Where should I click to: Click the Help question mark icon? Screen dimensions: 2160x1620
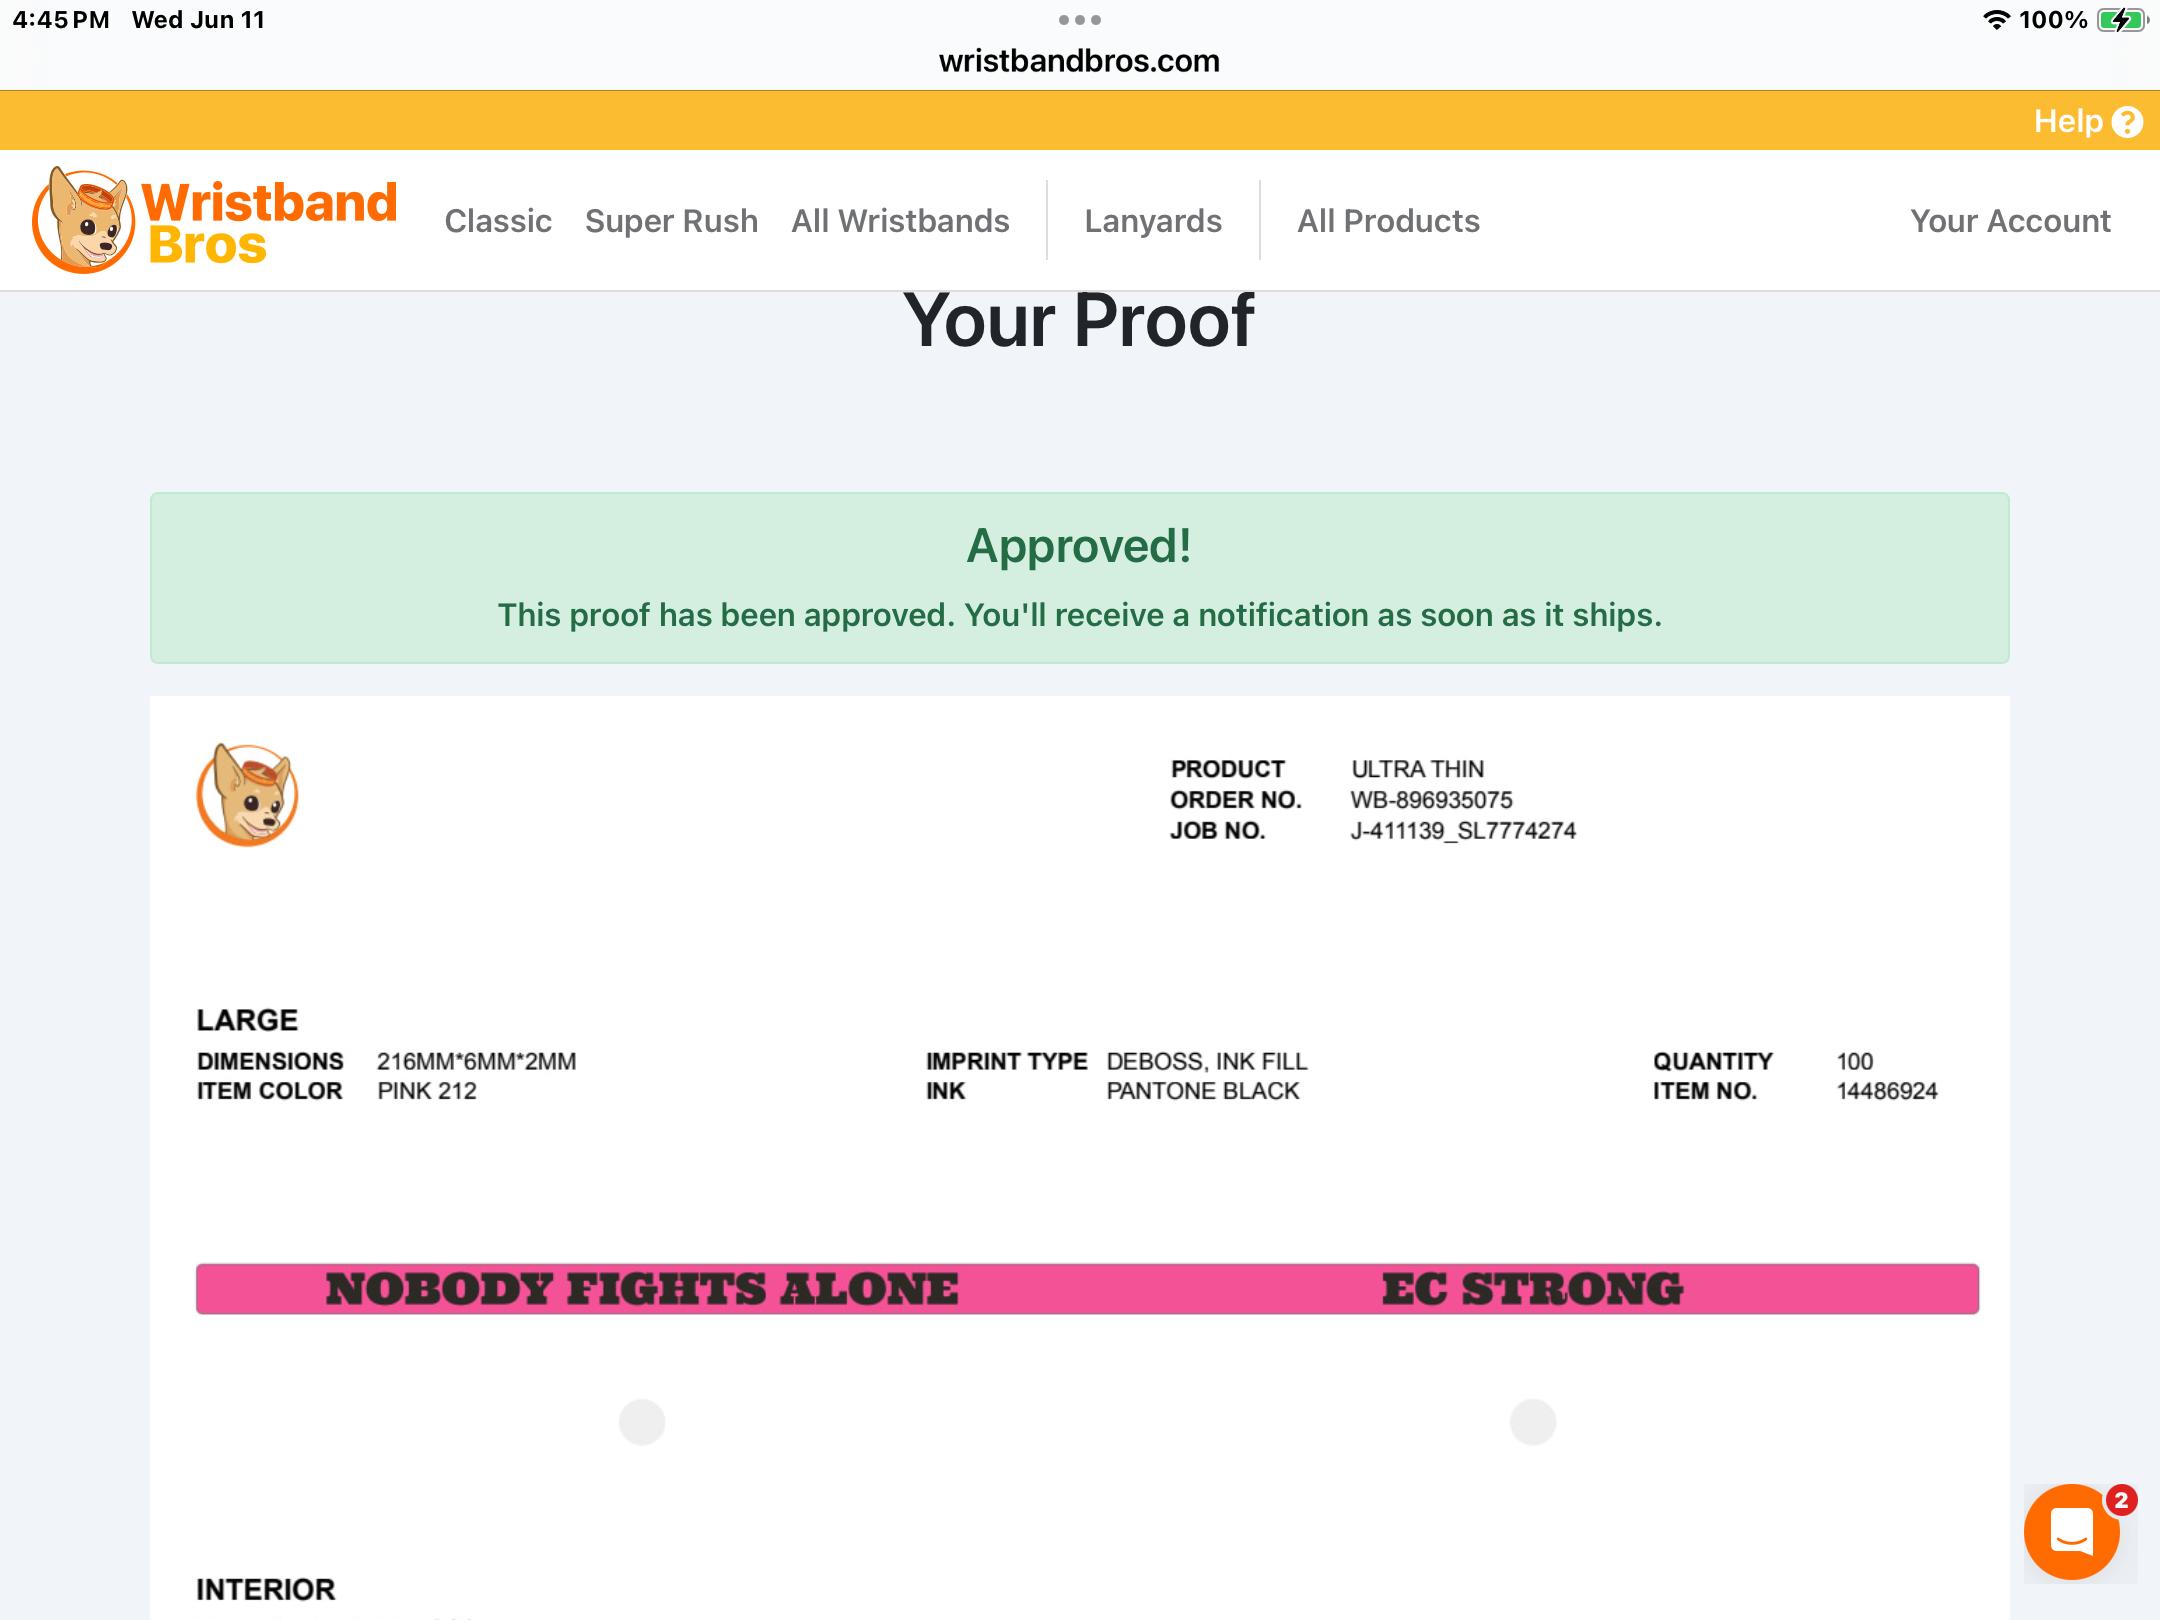coord(2127,122)
